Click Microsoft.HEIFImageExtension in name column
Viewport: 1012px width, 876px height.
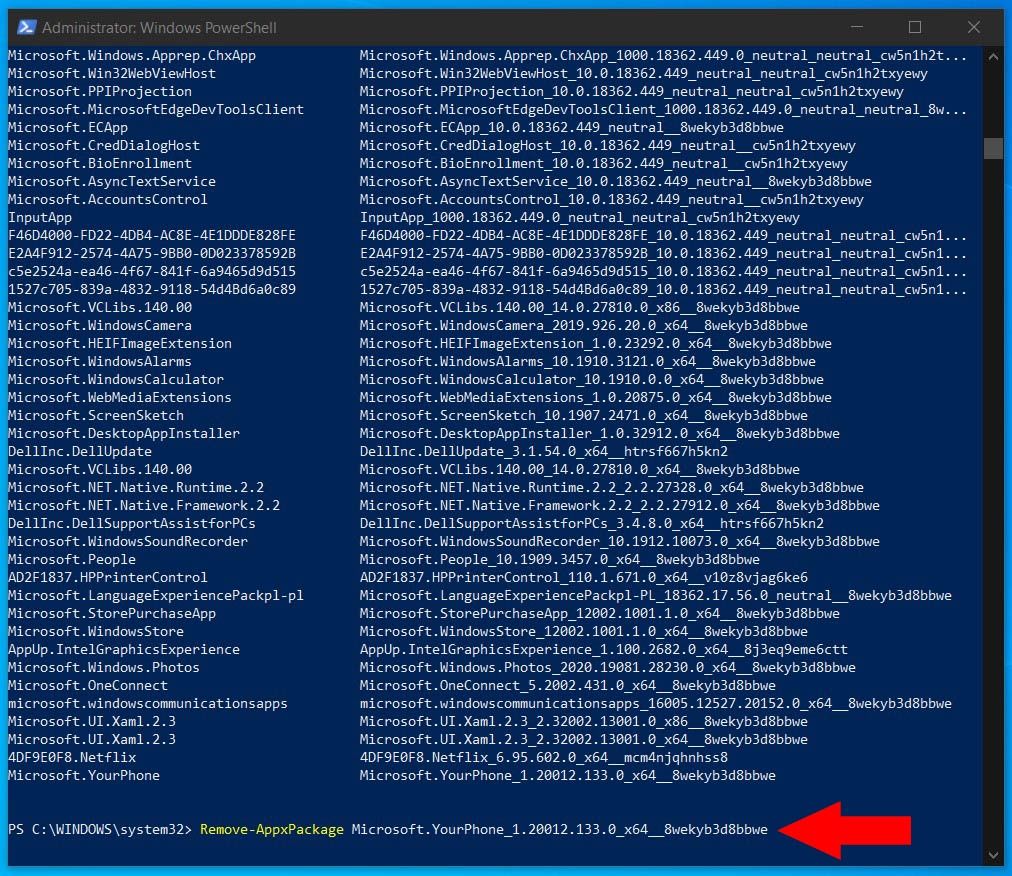(x=119, y=343)
